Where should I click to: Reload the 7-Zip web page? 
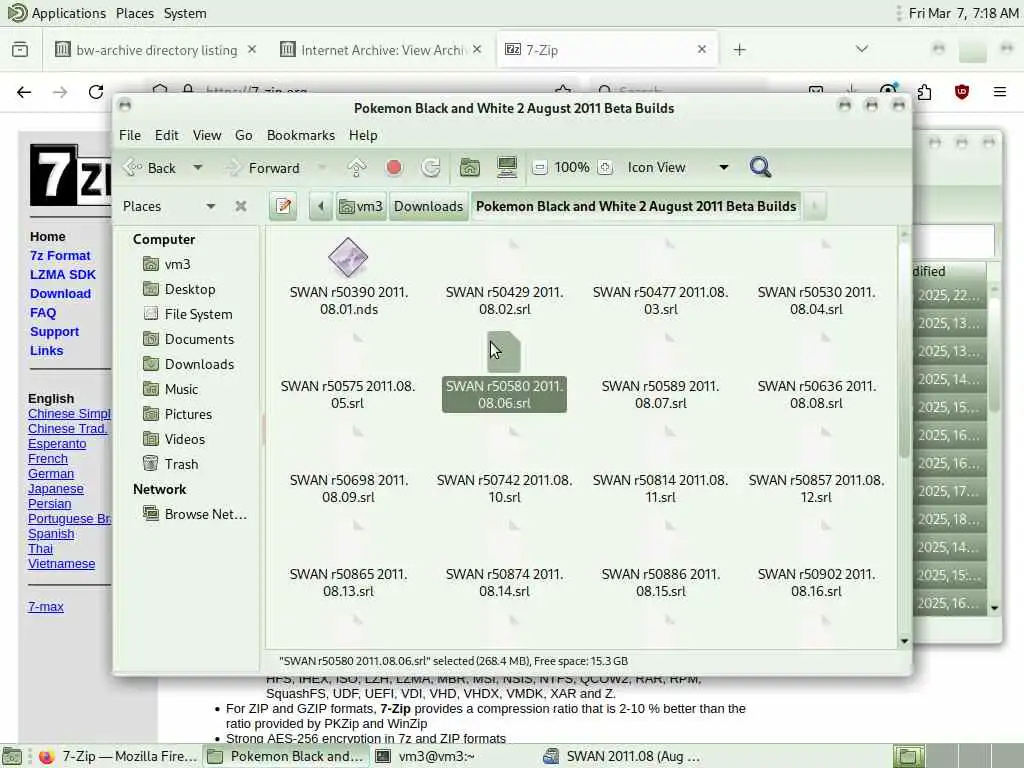click(x=96, y=92)
